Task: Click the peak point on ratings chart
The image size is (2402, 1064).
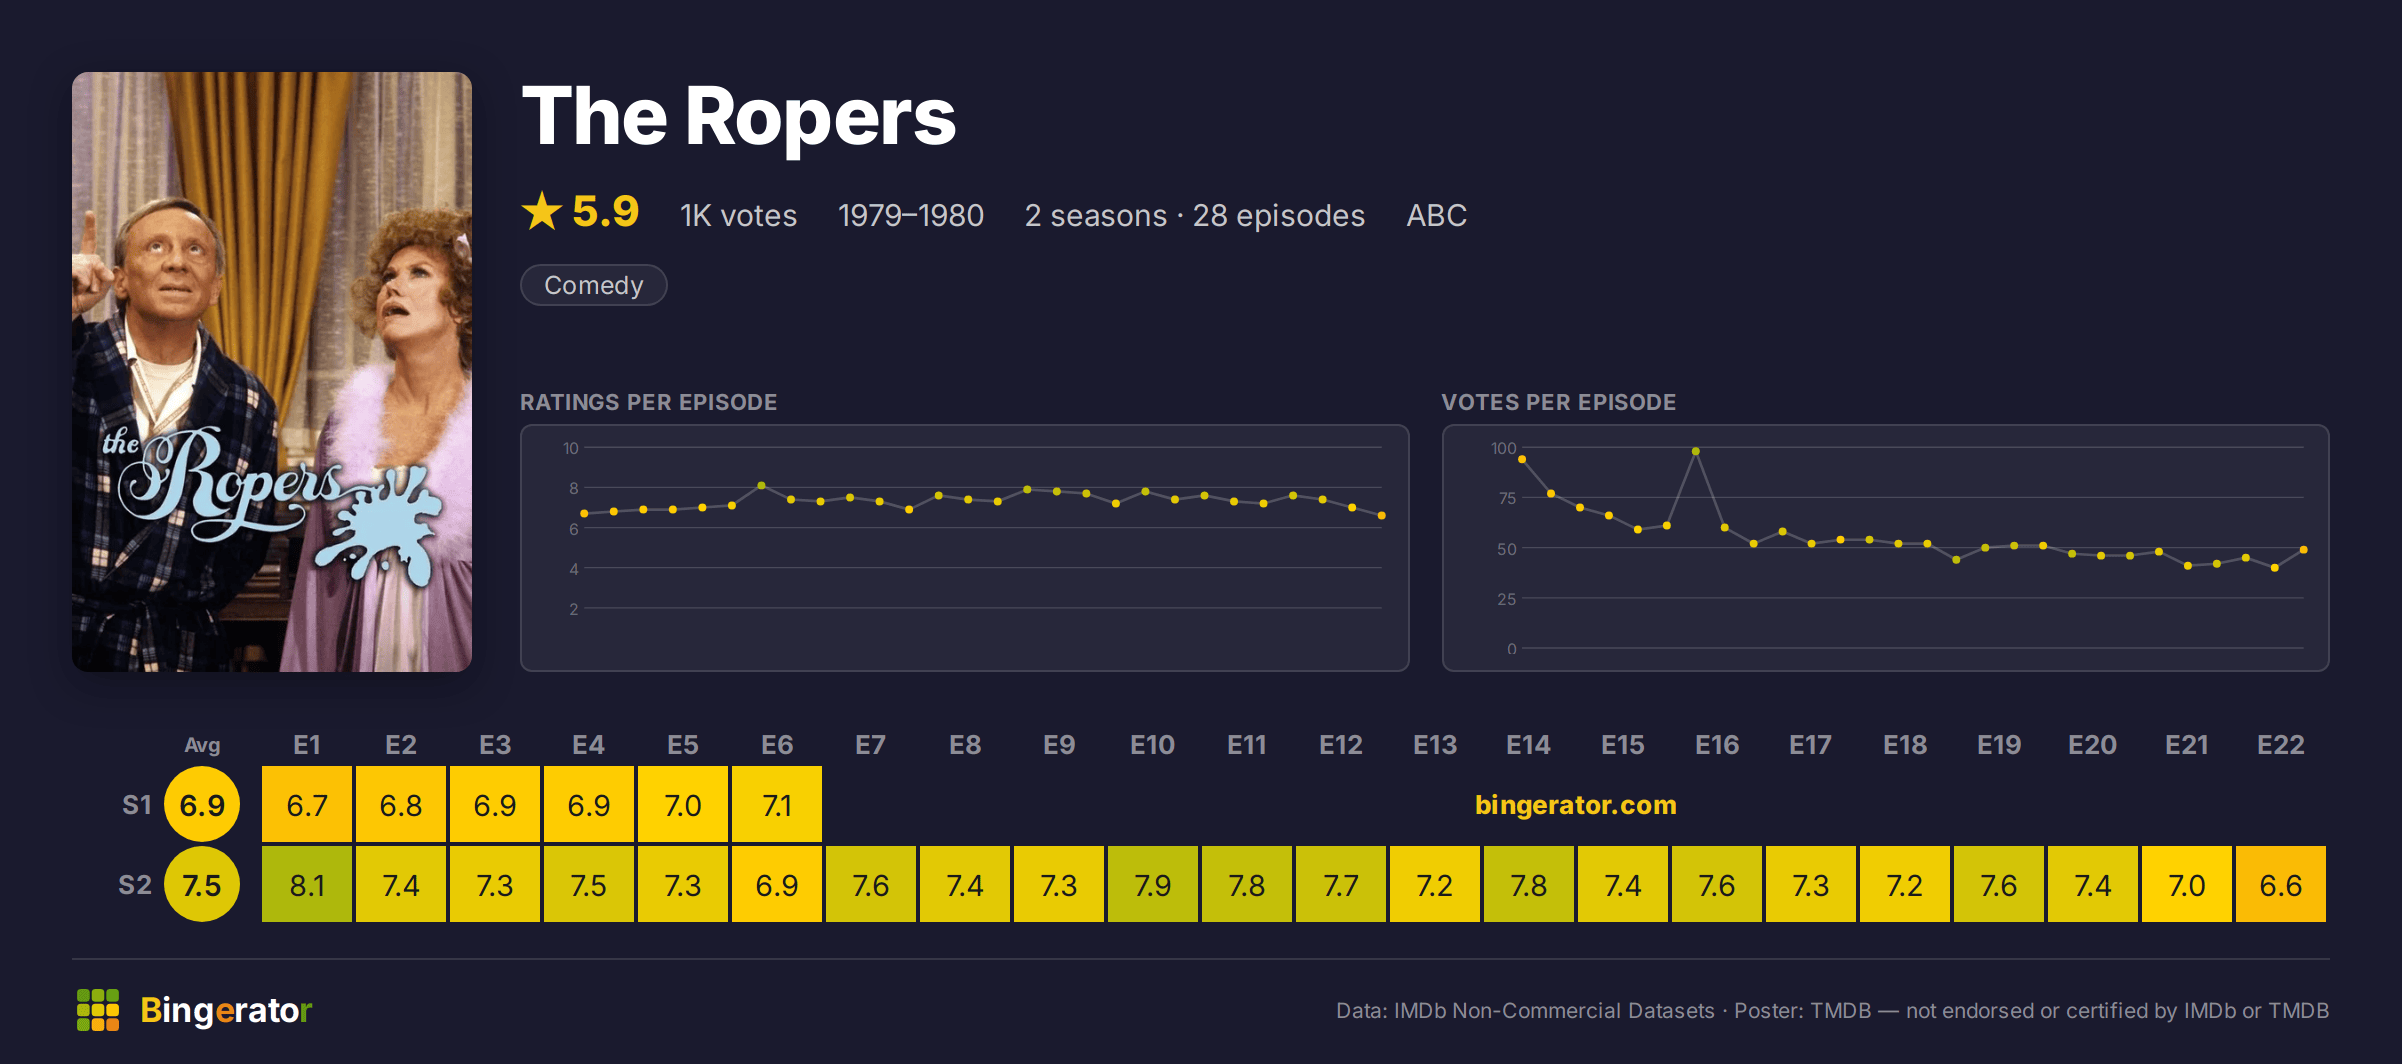Action: click(x=762, y=486)
